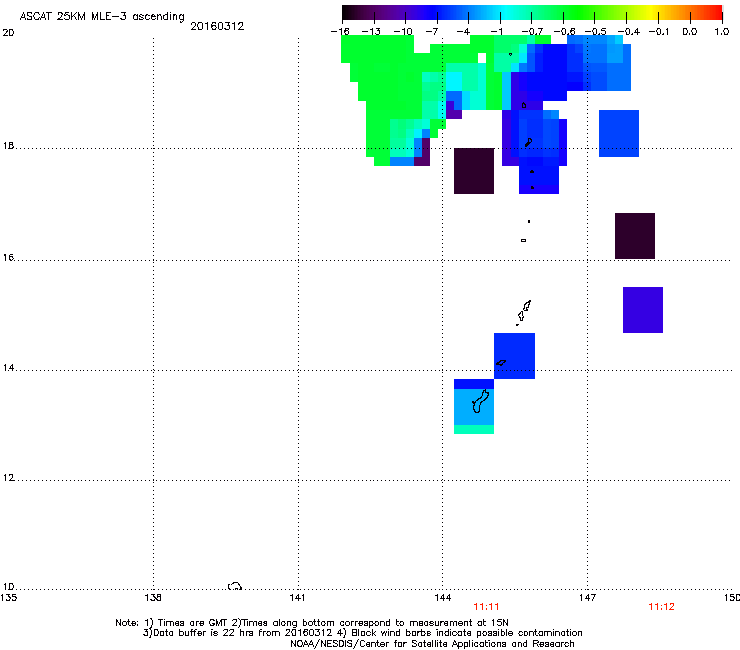The width and height of the screenshot is (740, 650).
Task: Click the red timestamp 11:12
Action: pyautogui.click(x=661, y=607)
